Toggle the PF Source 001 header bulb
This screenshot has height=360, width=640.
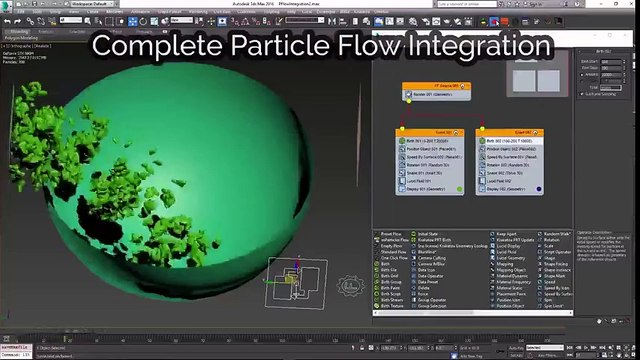(x=462, y=86)
